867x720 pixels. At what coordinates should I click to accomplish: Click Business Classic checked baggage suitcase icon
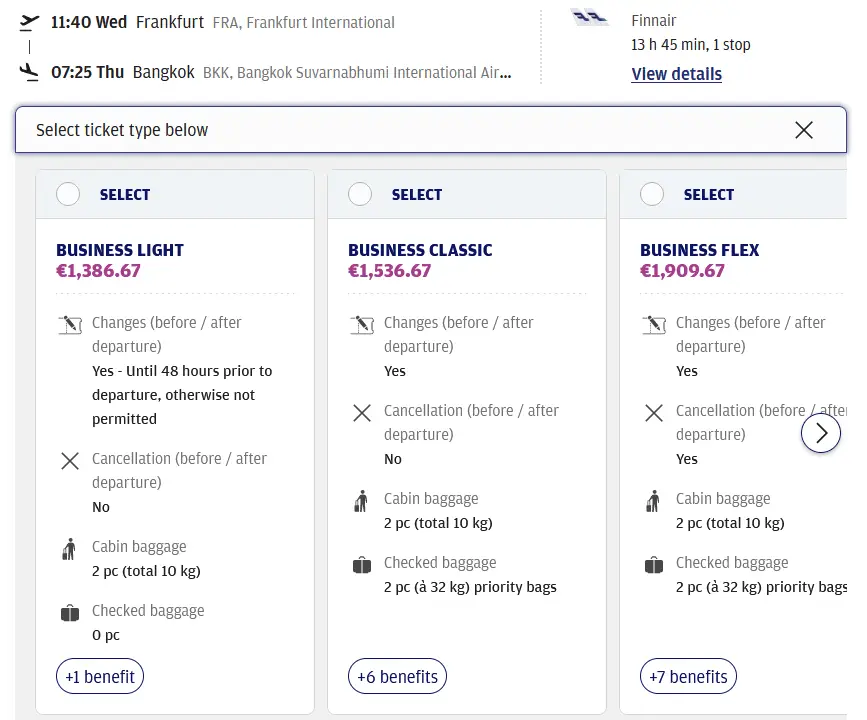pyautogui.click(x=361, y=565)
